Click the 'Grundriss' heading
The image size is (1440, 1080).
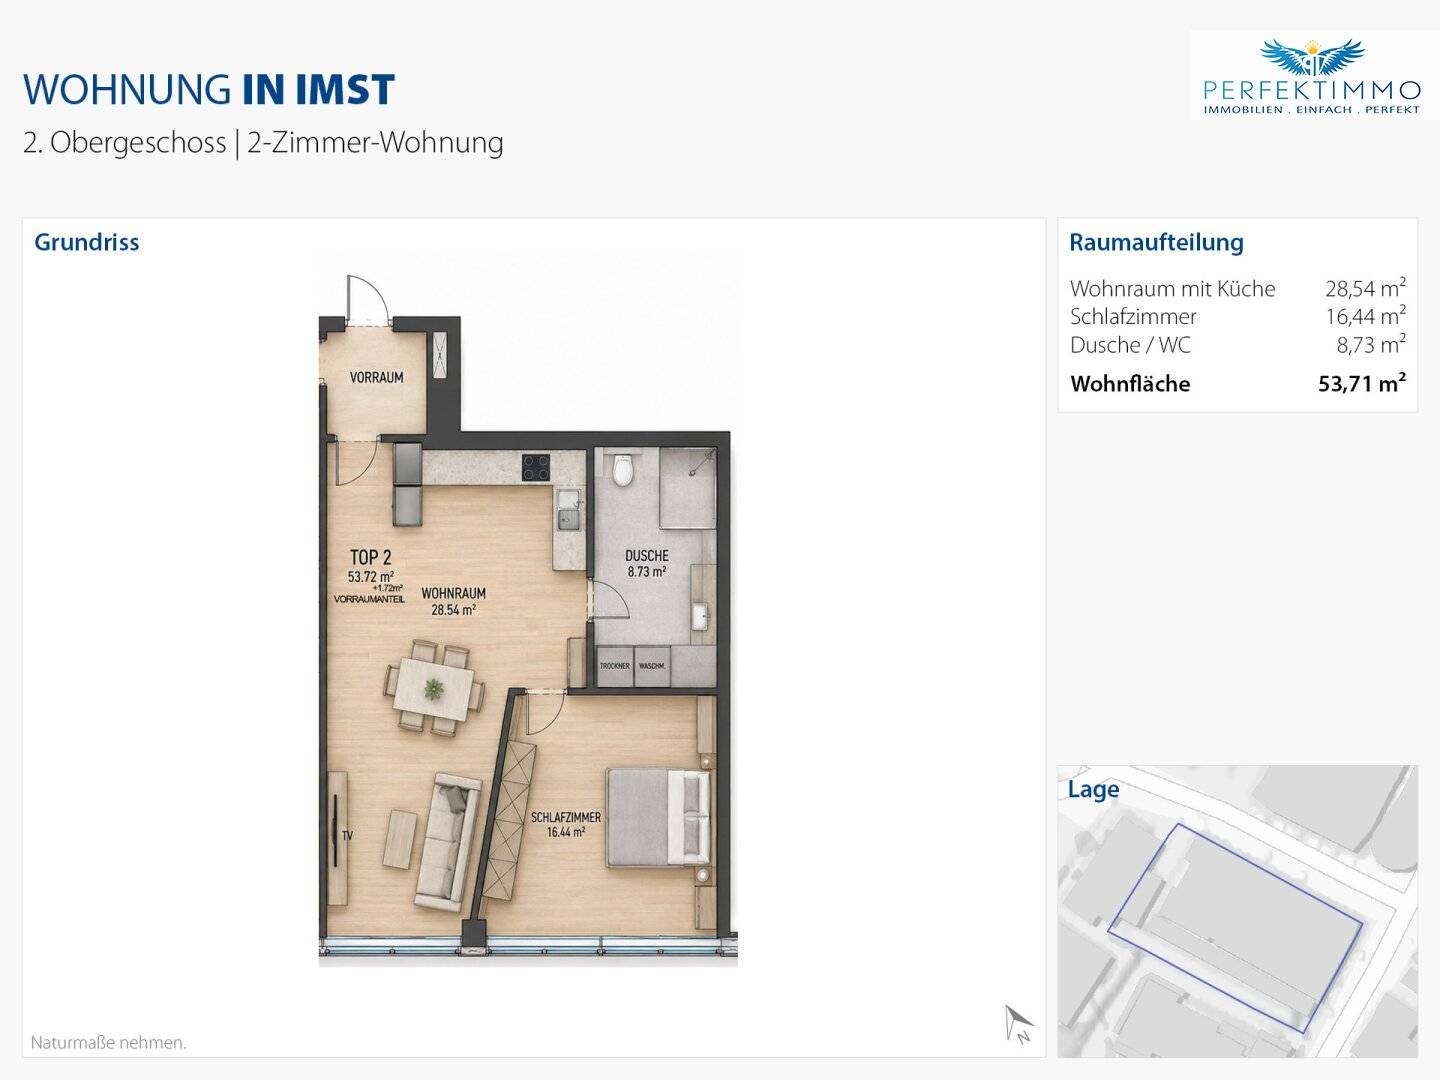(86, 242)
